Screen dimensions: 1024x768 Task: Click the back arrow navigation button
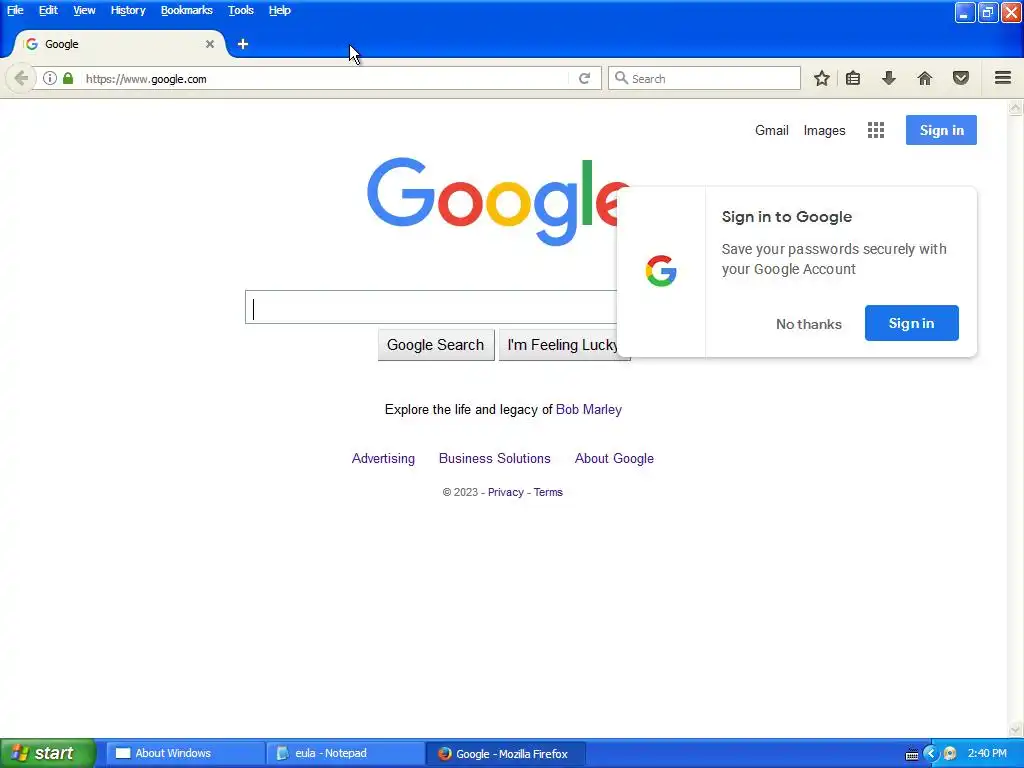[21, 78]
